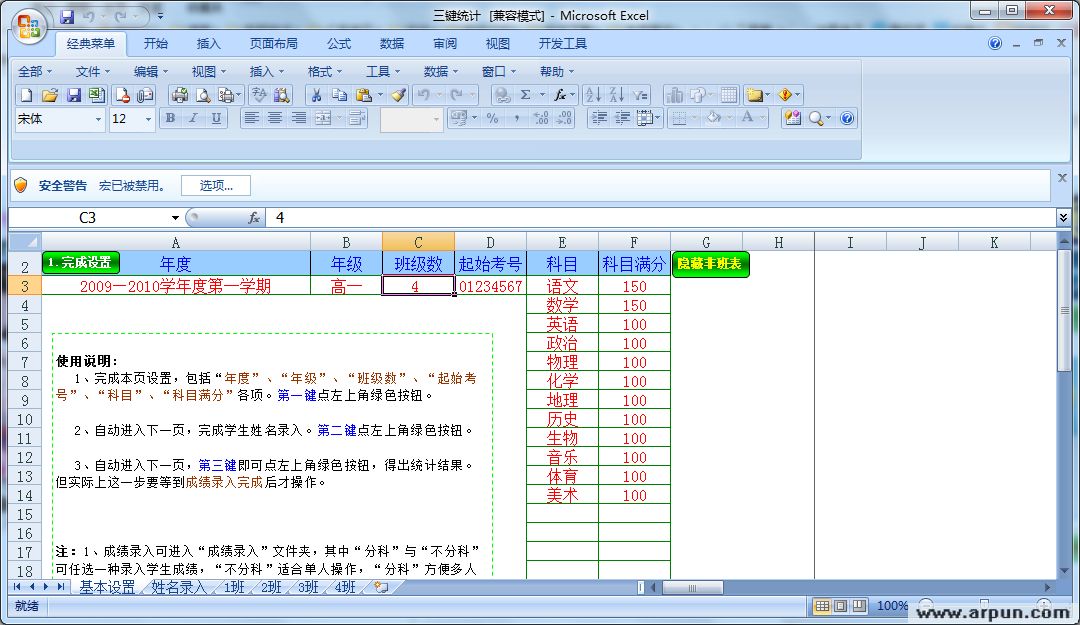The height and width of the screenshot is (625, 1080).
Task: Toggle bold formatting button
Action: (x=170, y=118)
